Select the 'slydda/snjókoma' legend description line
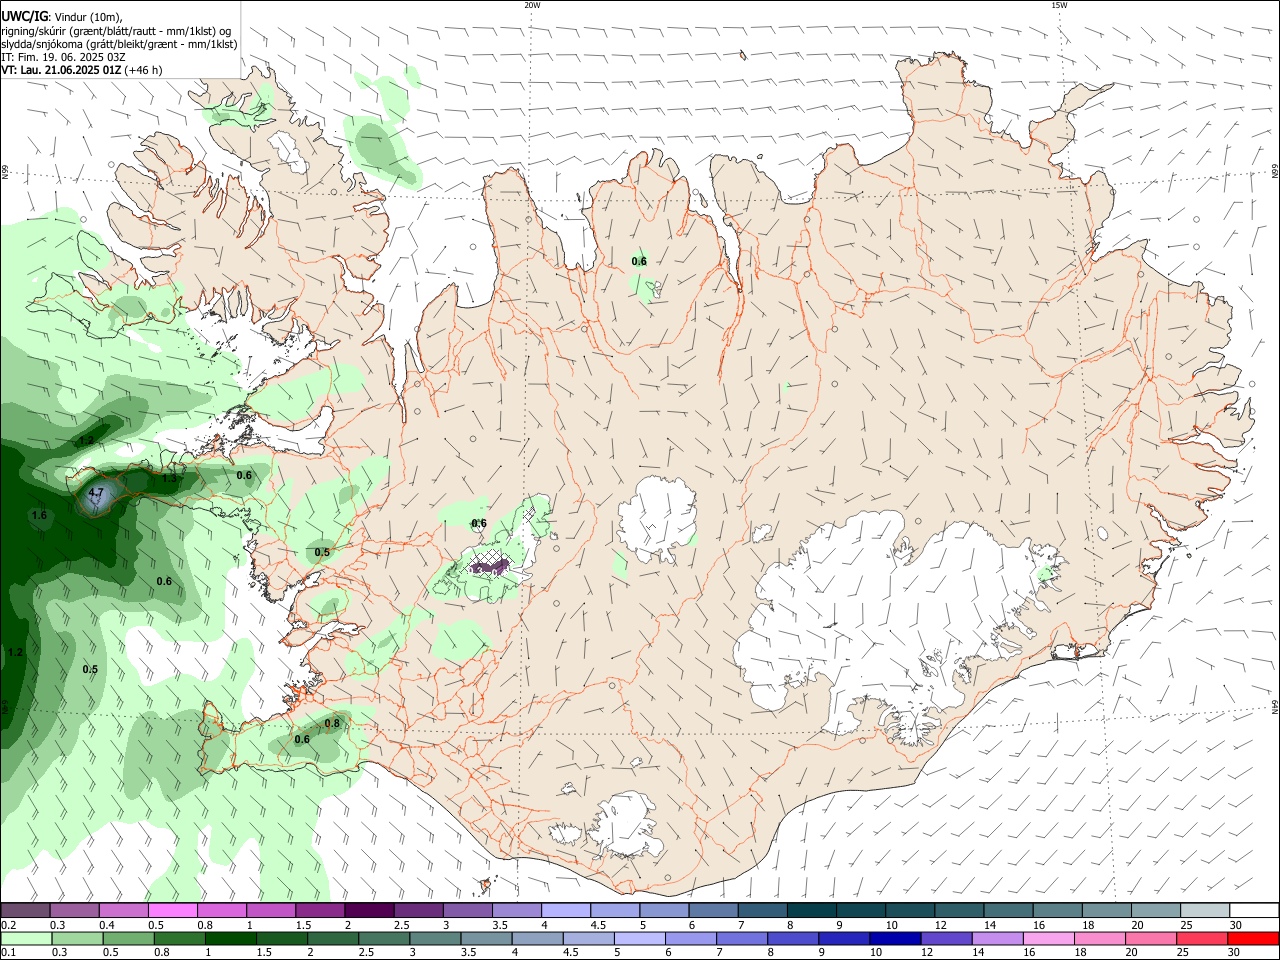The height and width of the screenshot is (960, 1280). [119, 44]
